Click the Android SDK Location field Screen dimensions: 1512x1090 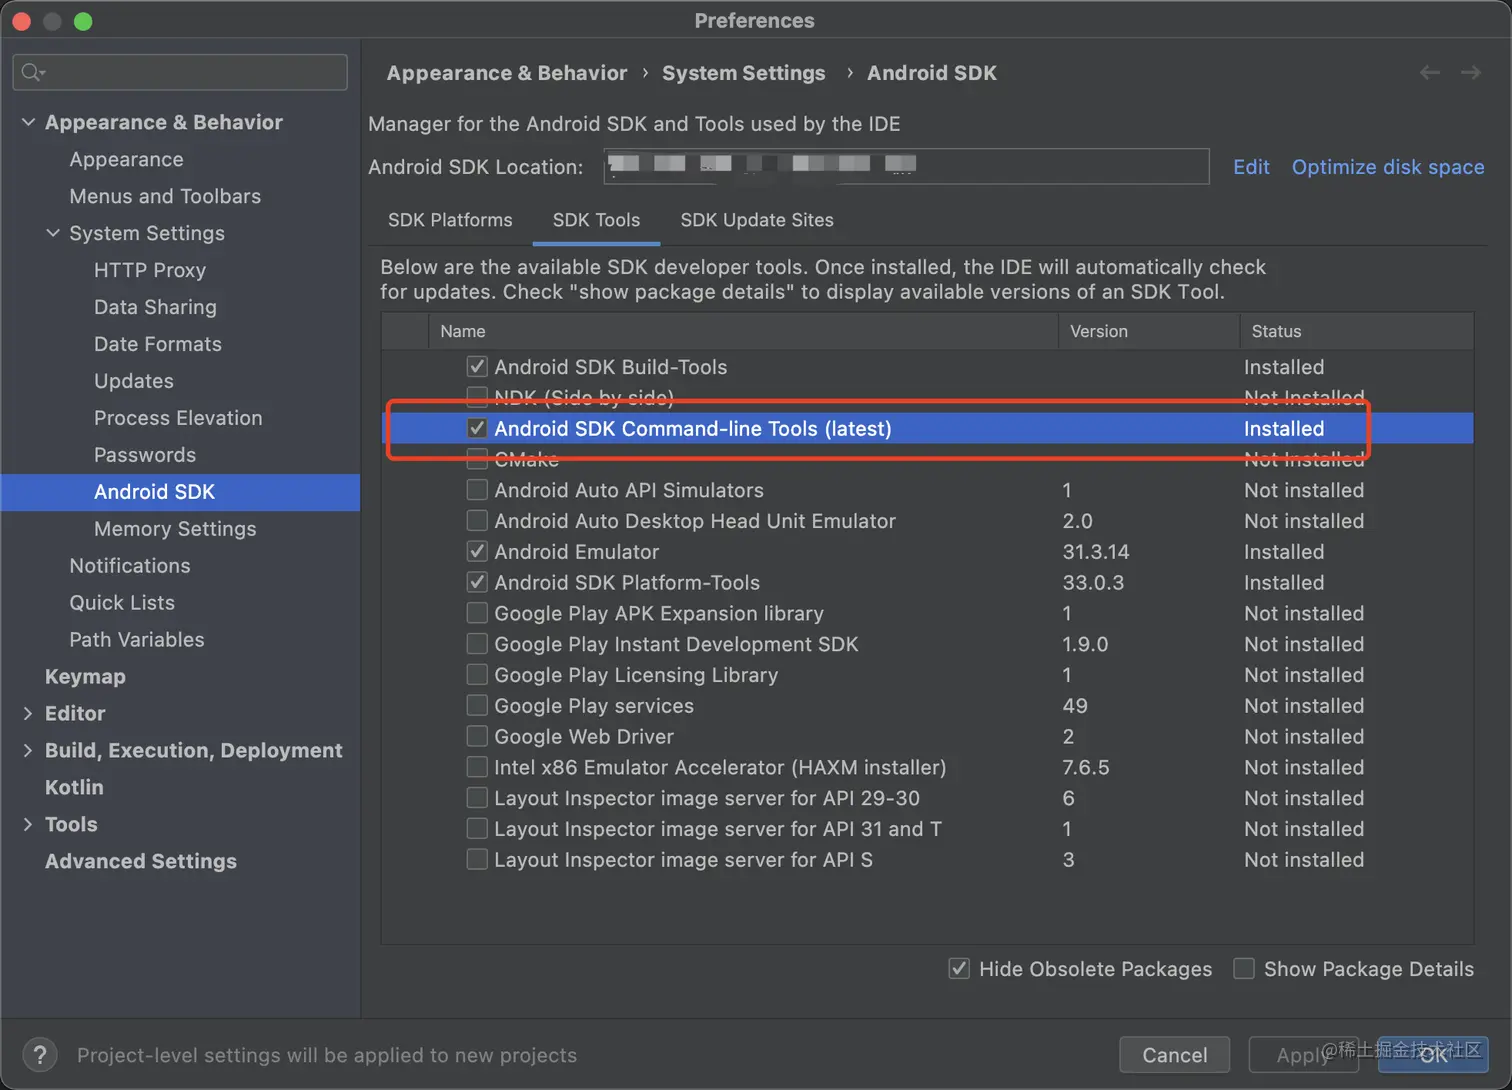point(905,166)
